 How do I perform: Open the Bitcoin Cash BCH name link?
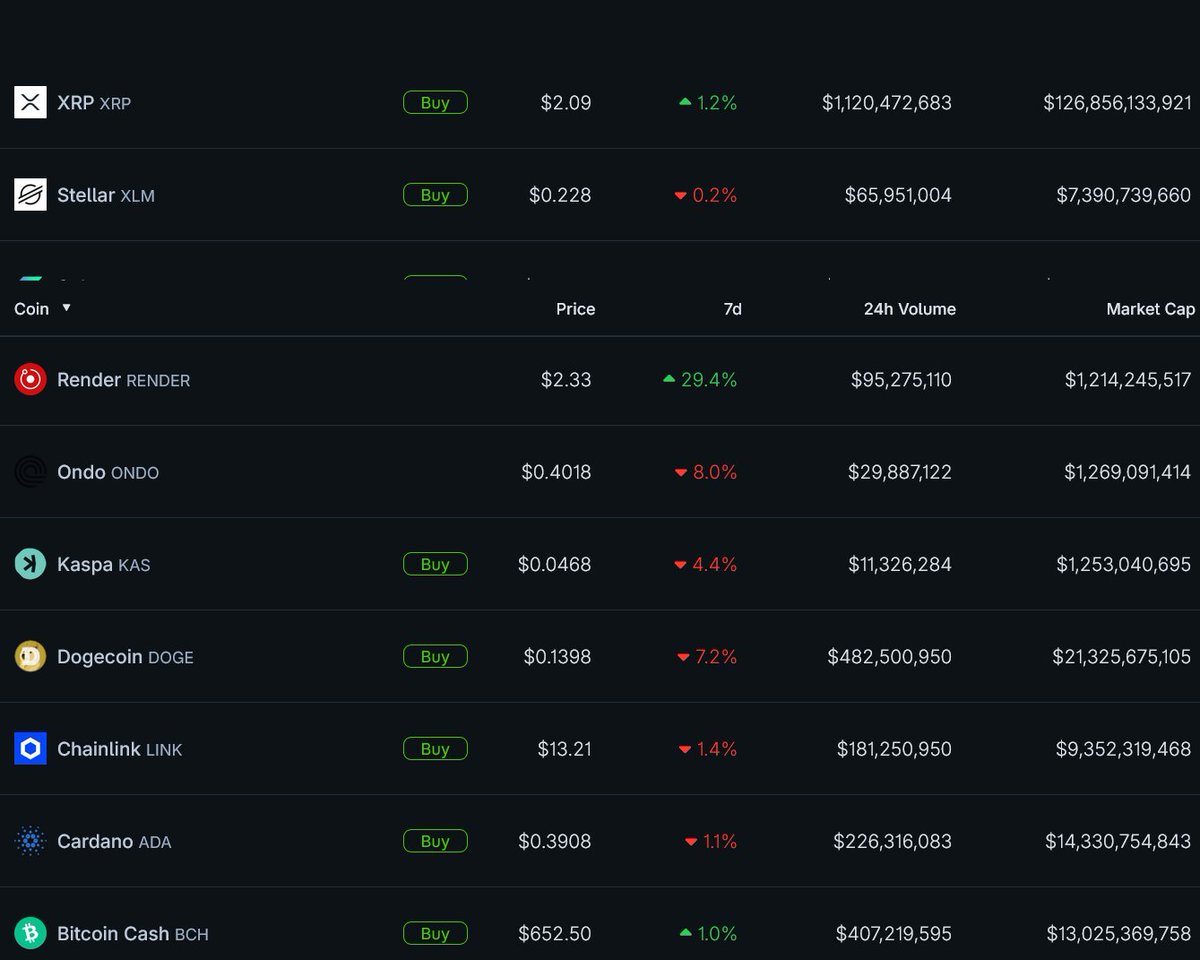point(133,934)
